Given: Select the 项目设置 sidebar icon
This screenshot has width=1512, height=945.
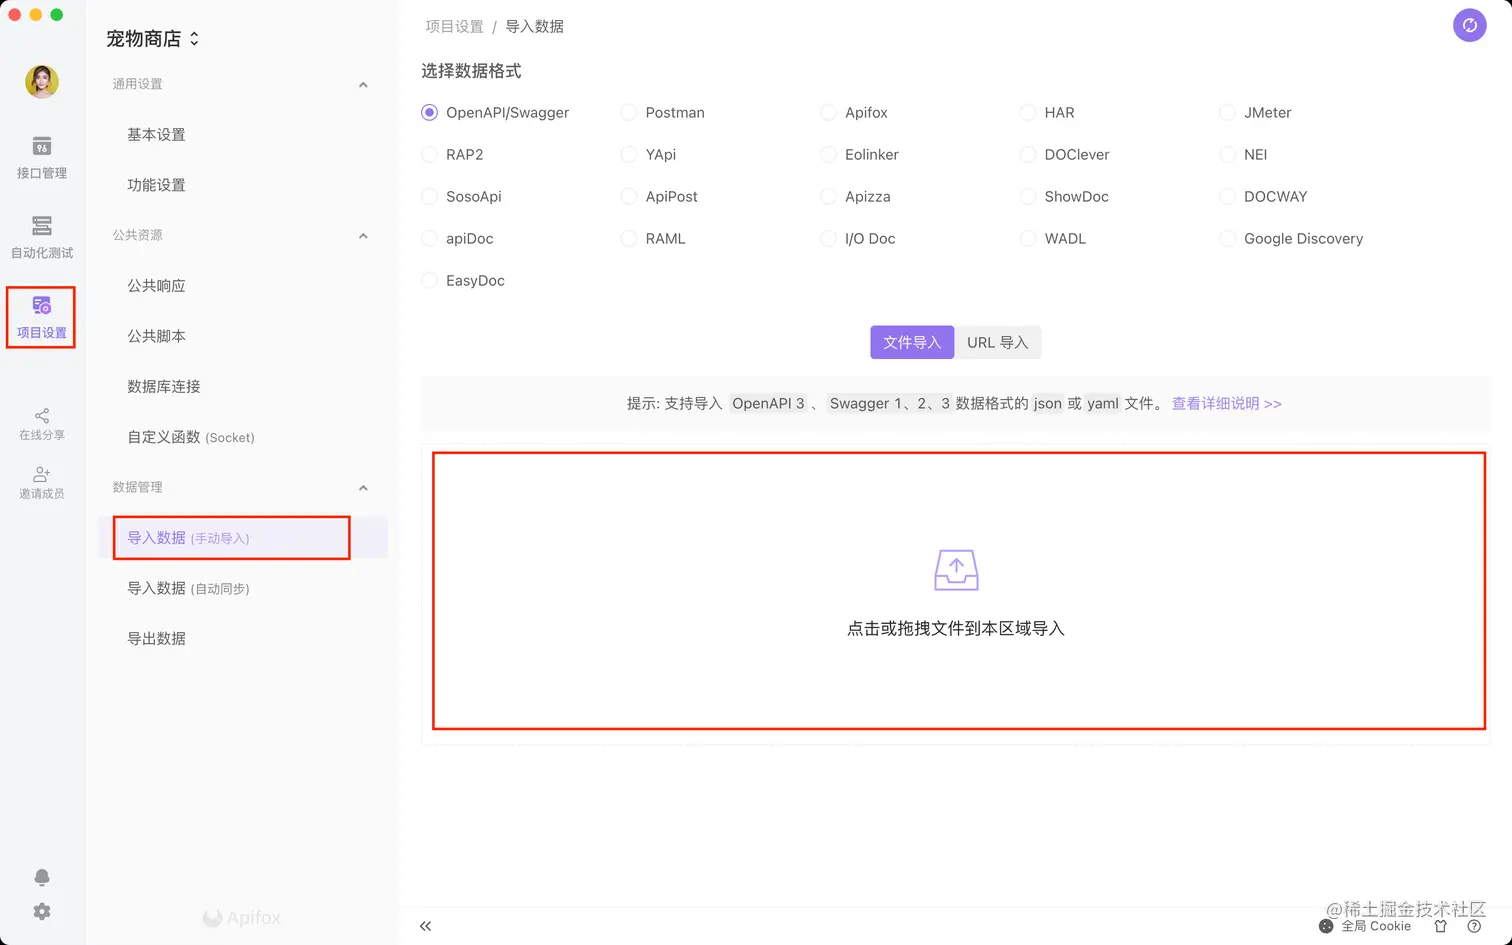Looking at the screenshot, I should tap(41, 317).
